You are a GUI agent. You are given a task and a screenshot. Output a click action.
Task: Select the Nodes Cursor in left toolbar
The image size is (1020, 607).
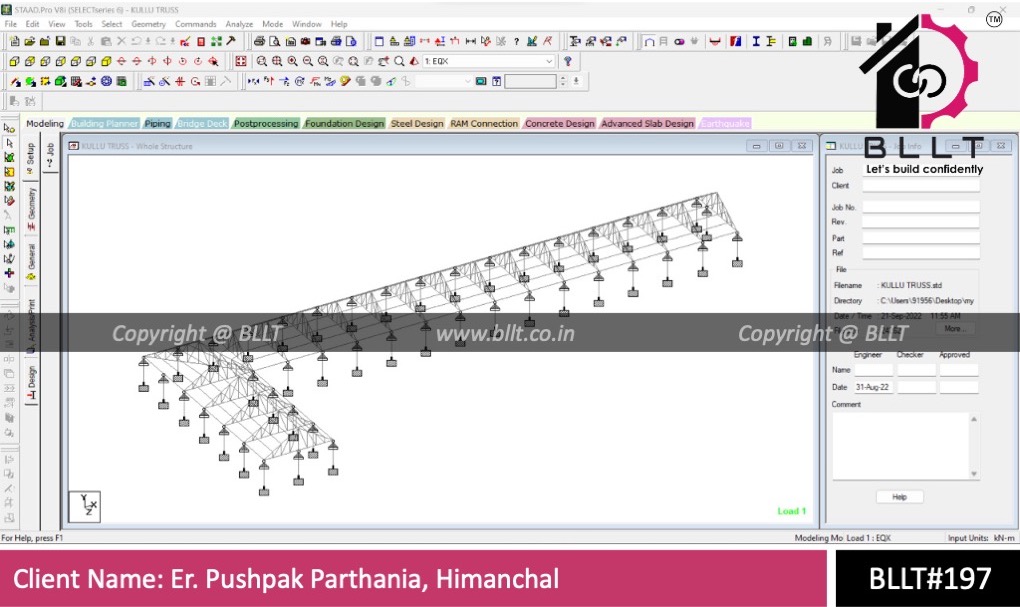(x=9, y=128)
